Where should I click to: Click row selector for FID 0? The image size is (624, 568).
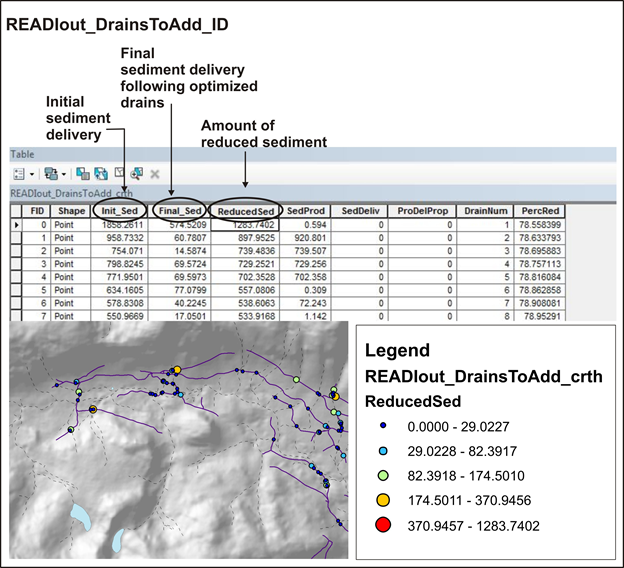(x=16, y=226)
